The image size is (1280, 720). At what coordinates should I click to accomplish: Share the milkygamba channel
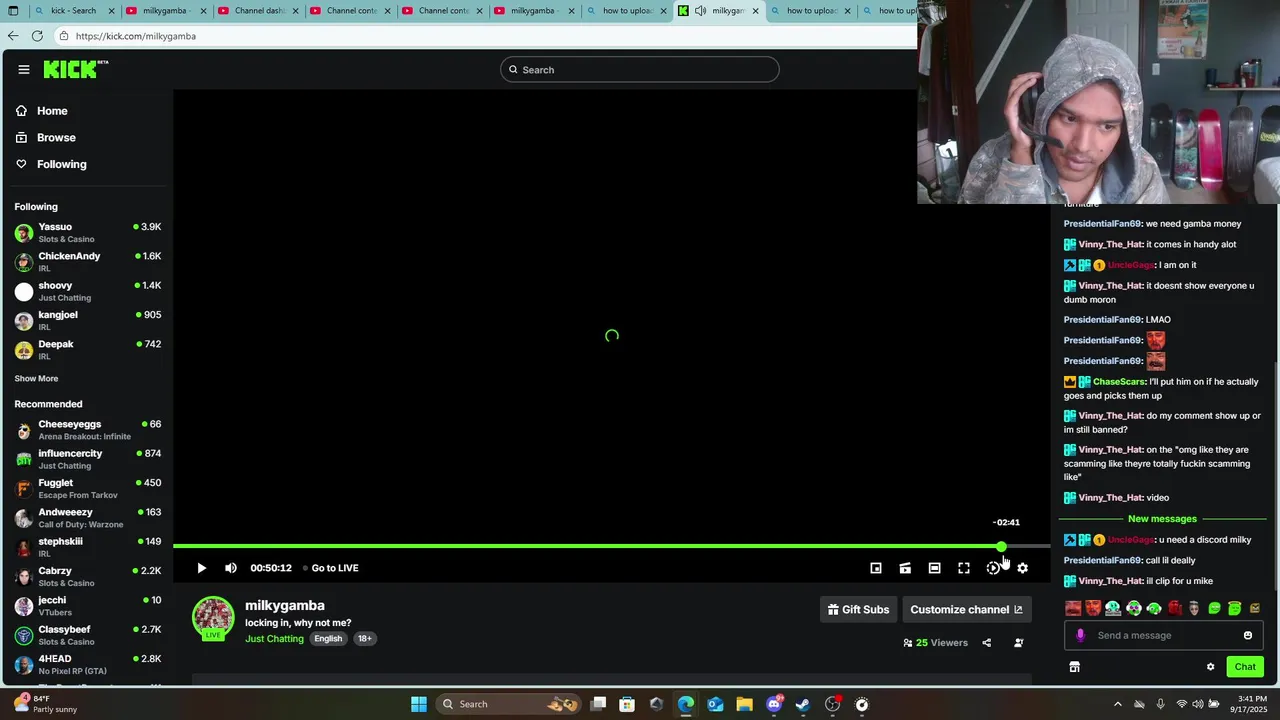(x=987, y=643)
